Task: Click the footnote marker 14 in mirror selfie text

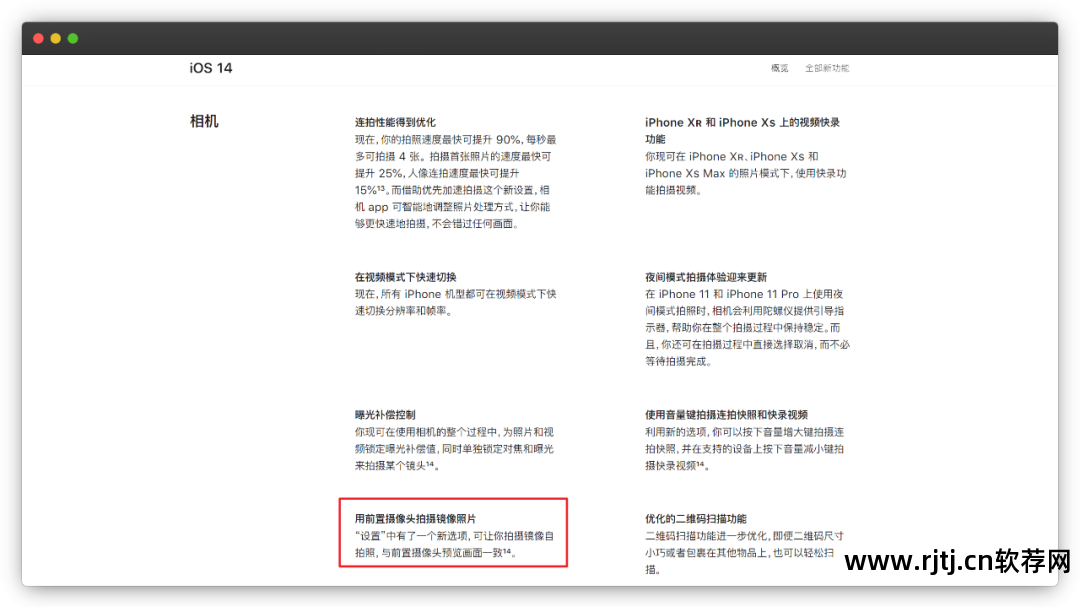Action: [x=509, y=550]
